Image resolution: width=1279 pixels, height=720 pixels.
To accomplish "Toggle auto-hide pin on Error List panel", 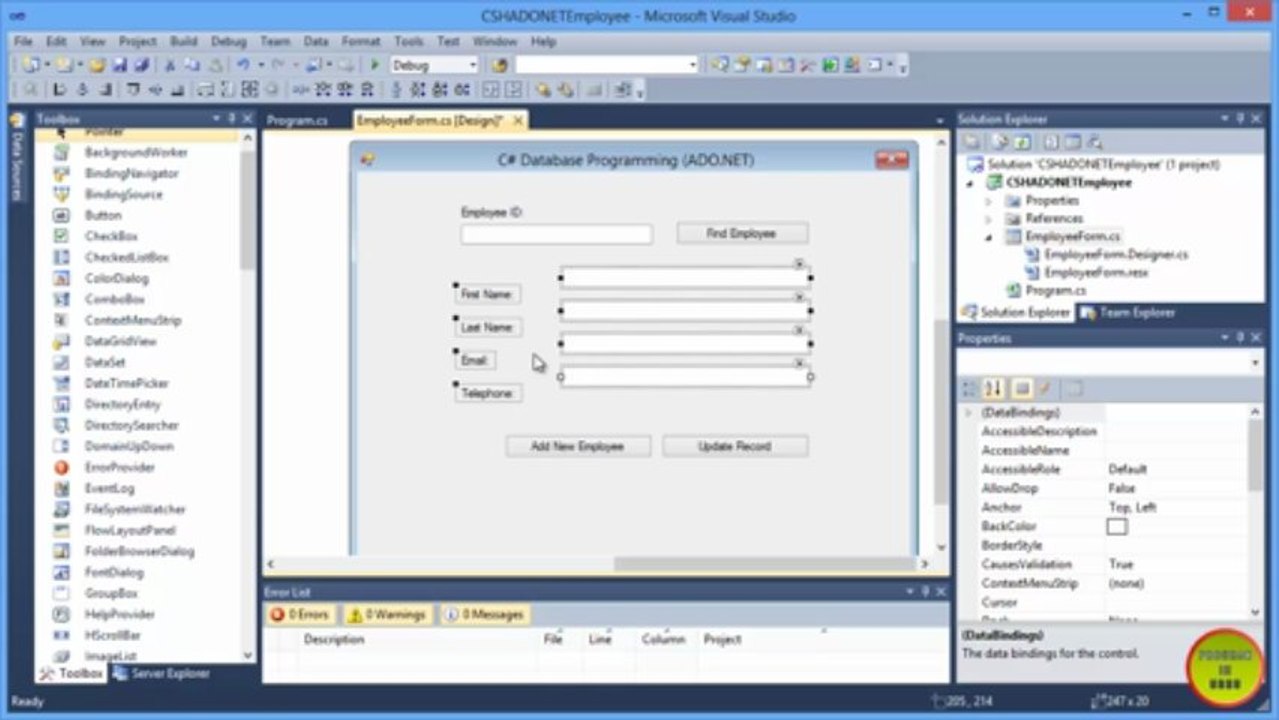I will pyautogui.click(x=924, y=592).
